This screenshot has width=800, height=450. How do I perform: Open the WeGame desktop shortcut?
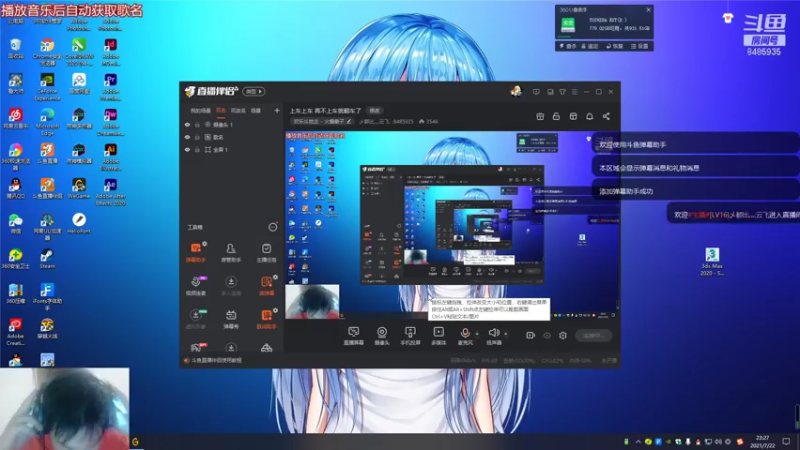point(79,188)
